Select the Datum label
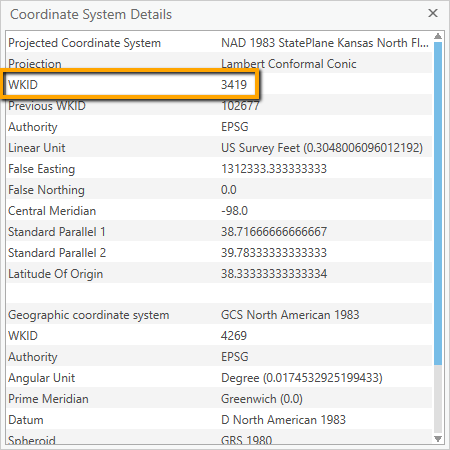The width and height of the screenshot is (450, 450). [x=26, y=420]
